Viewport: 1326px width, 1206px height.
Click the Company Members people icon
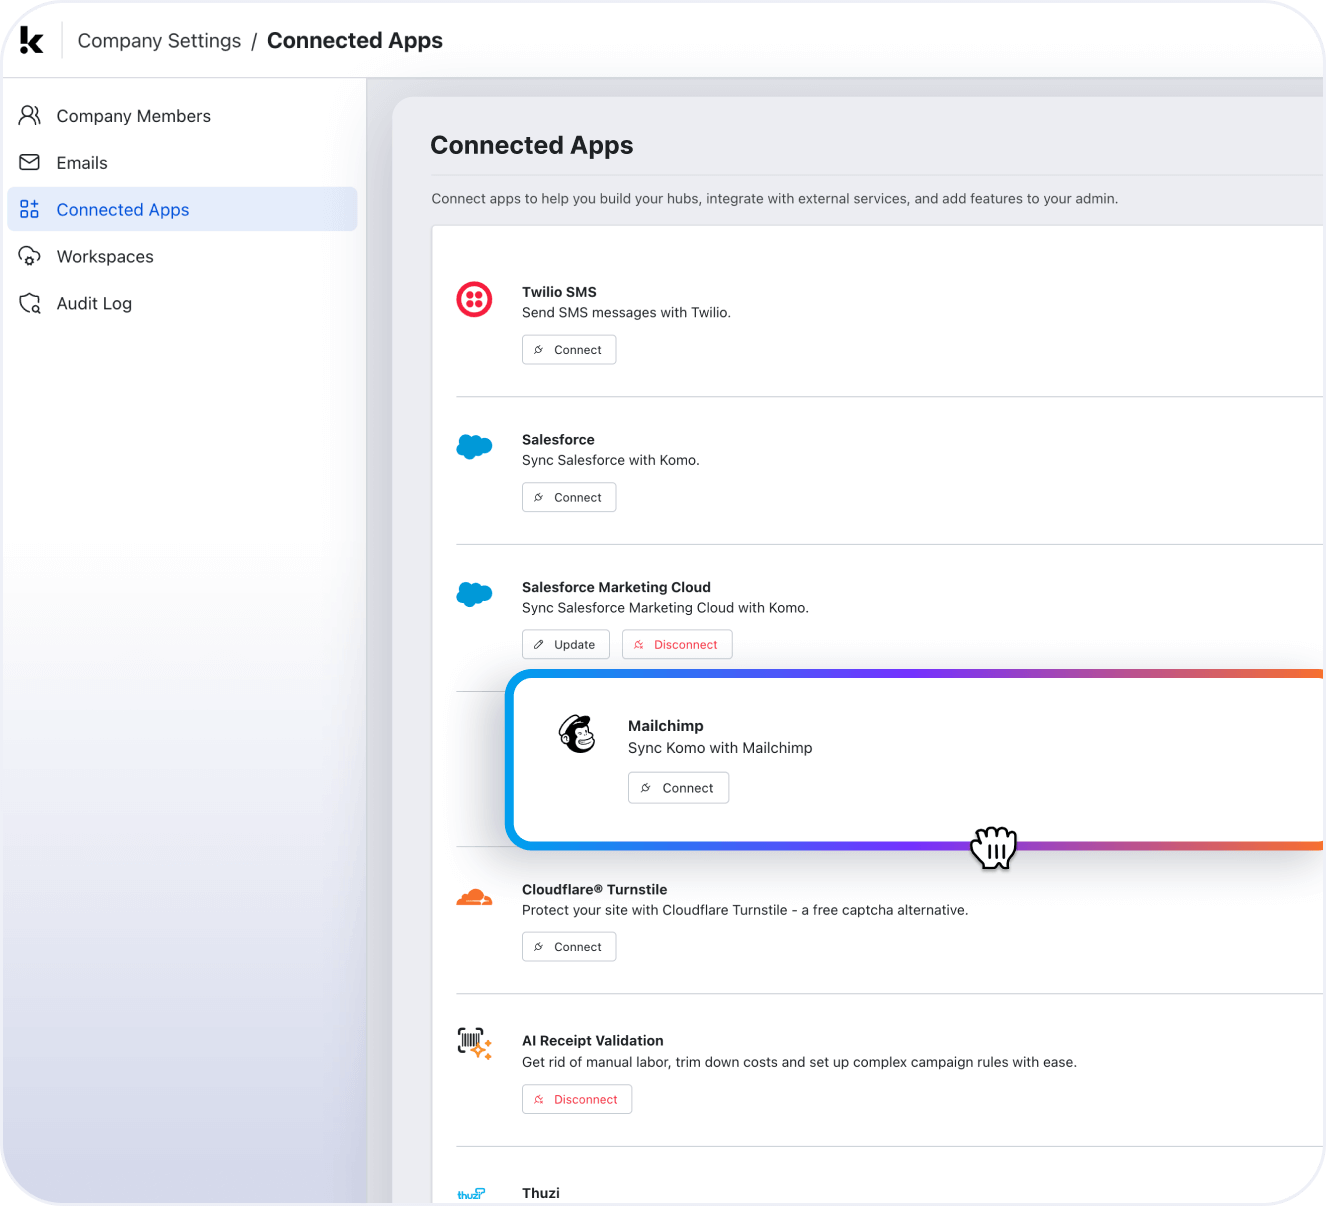(x=30, y=116)
